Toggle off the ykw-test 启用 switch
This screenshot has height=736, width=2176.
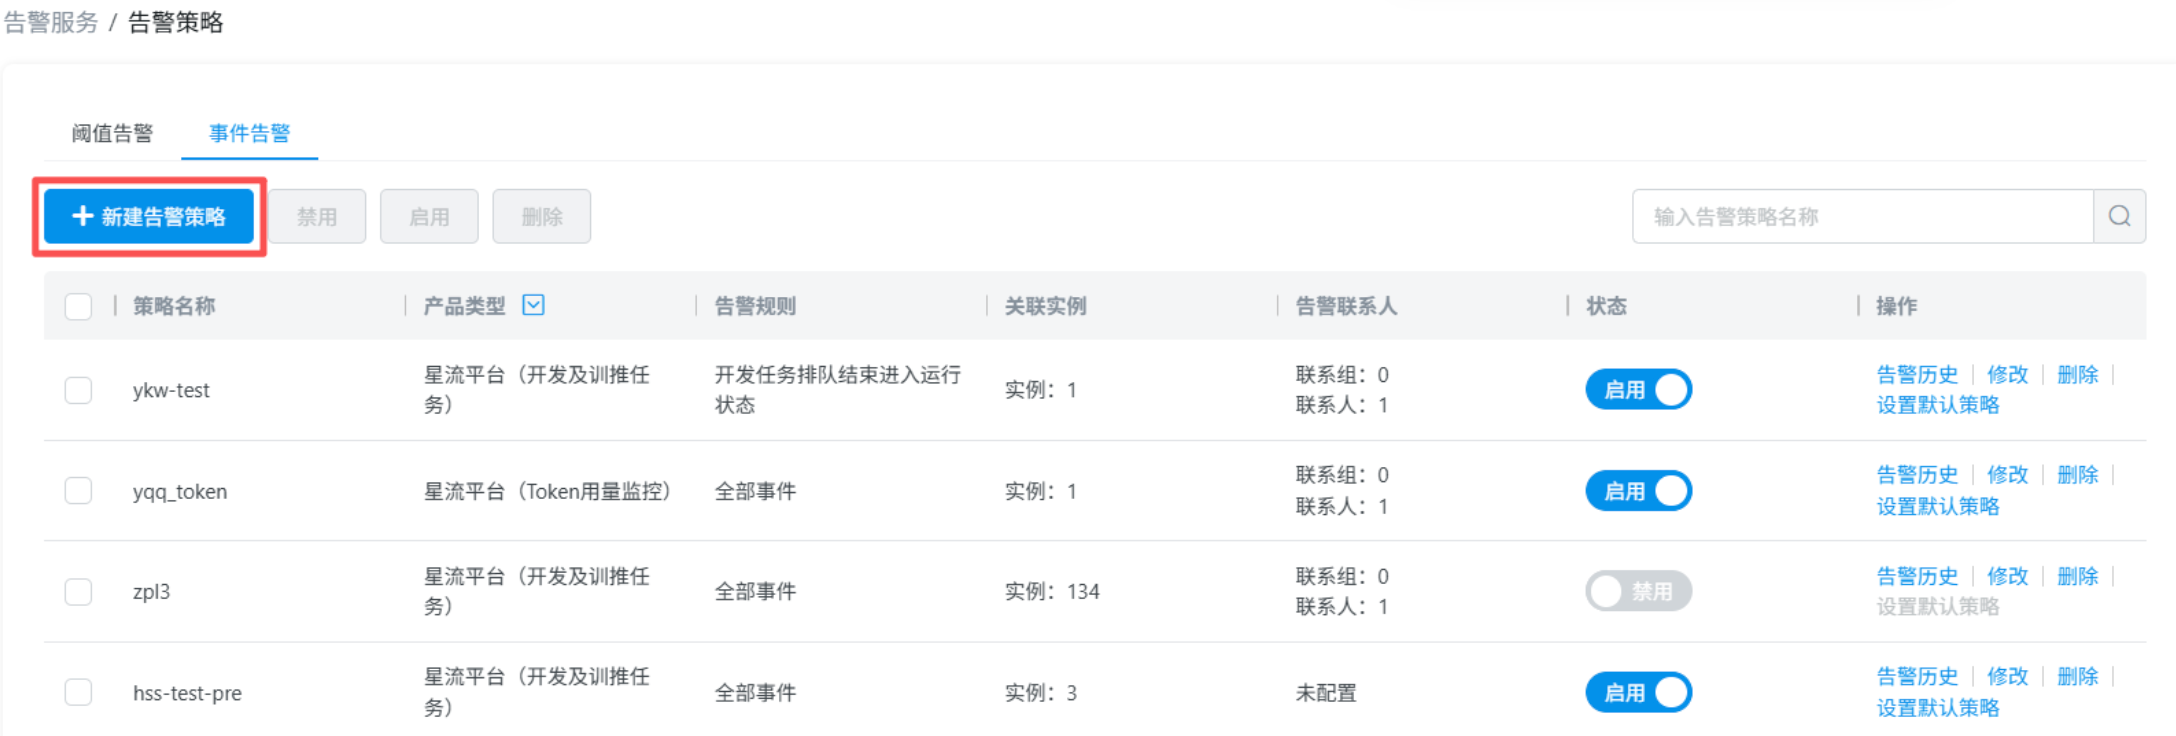(x=1638, y=390)
